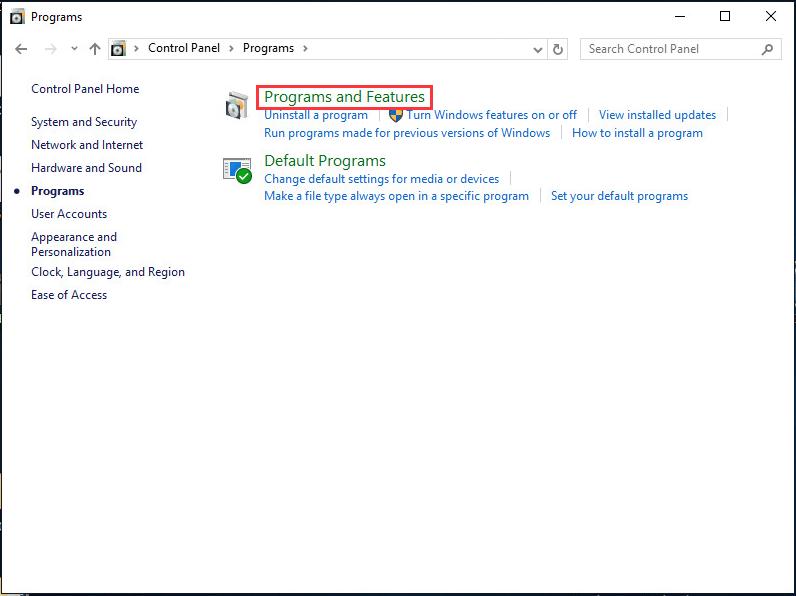Click the search magnifier icon

click(767, 49)
